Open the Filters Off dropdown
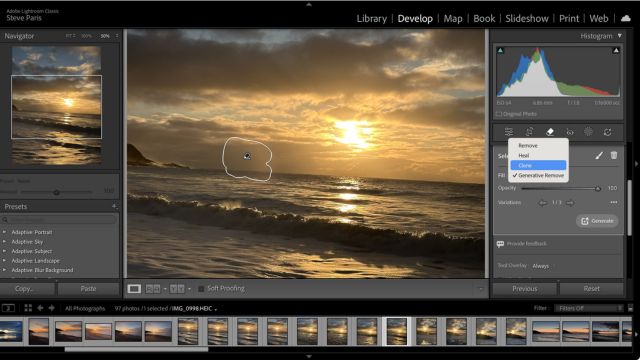The height and width of the screenshot is (360, 640). [589, 308]
